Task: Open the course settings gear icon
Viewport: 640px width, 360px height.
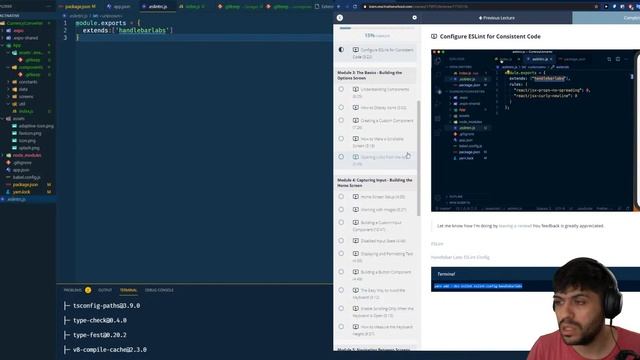Action: tap(414, 18)
